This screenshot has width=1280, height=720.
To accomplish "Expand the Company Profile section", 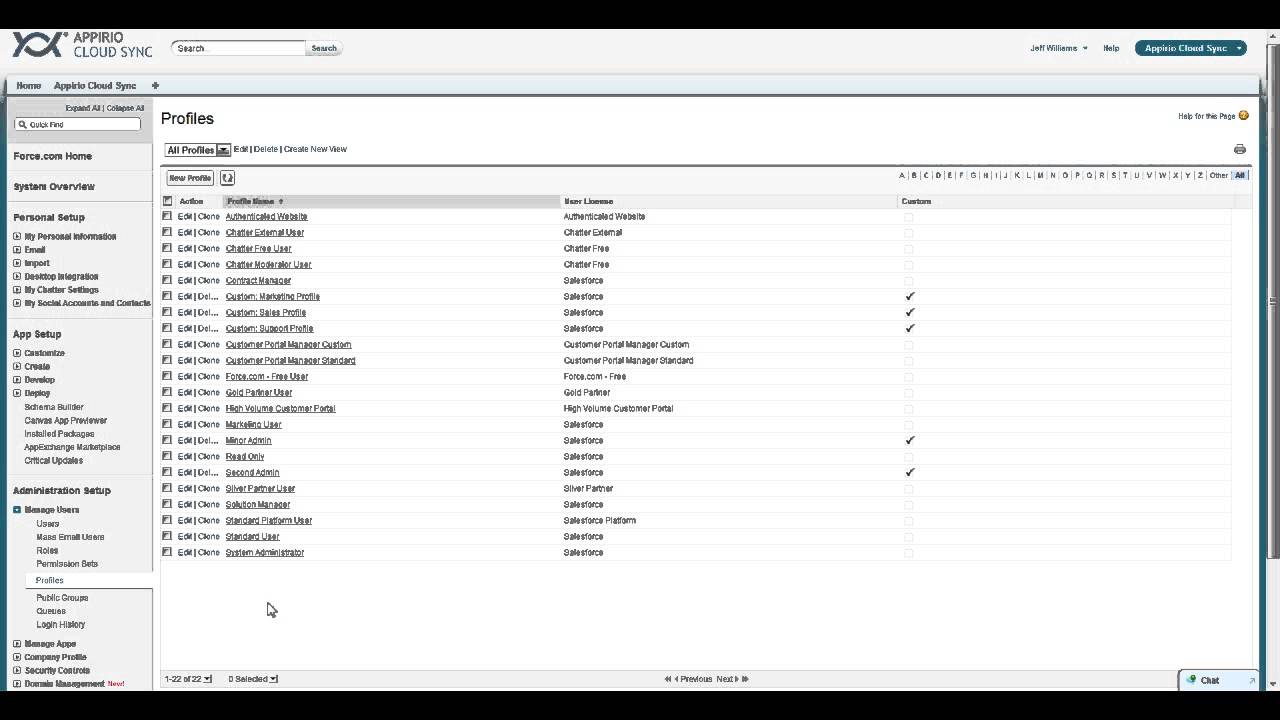I will click(17, 657).
